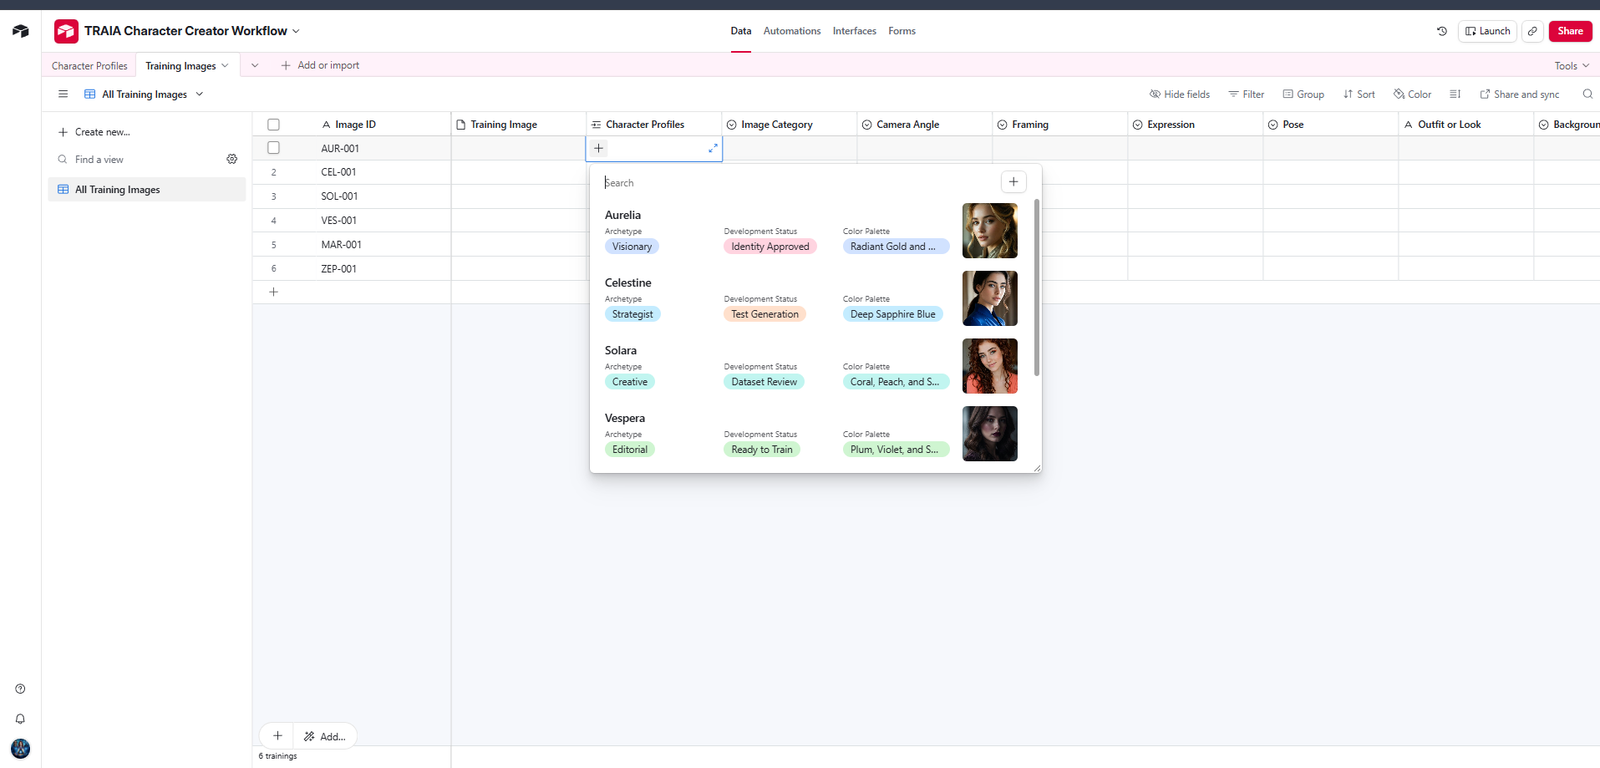Viewport: 1600px width, 768px height.
Task: Switch to the Interfaces tab
Action: click(x=854, y=31)
